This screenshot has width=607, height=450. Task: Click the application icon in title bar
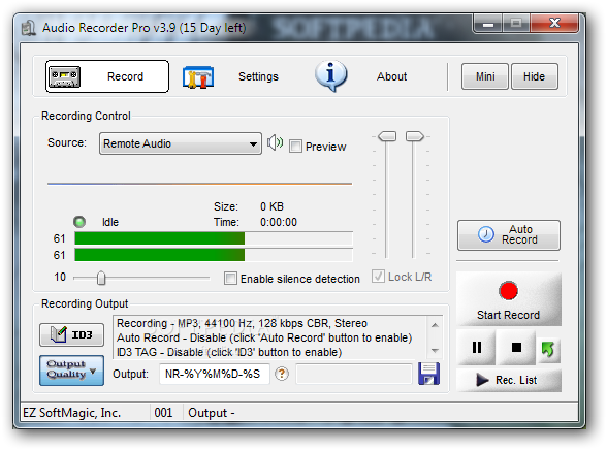point(29,28)
